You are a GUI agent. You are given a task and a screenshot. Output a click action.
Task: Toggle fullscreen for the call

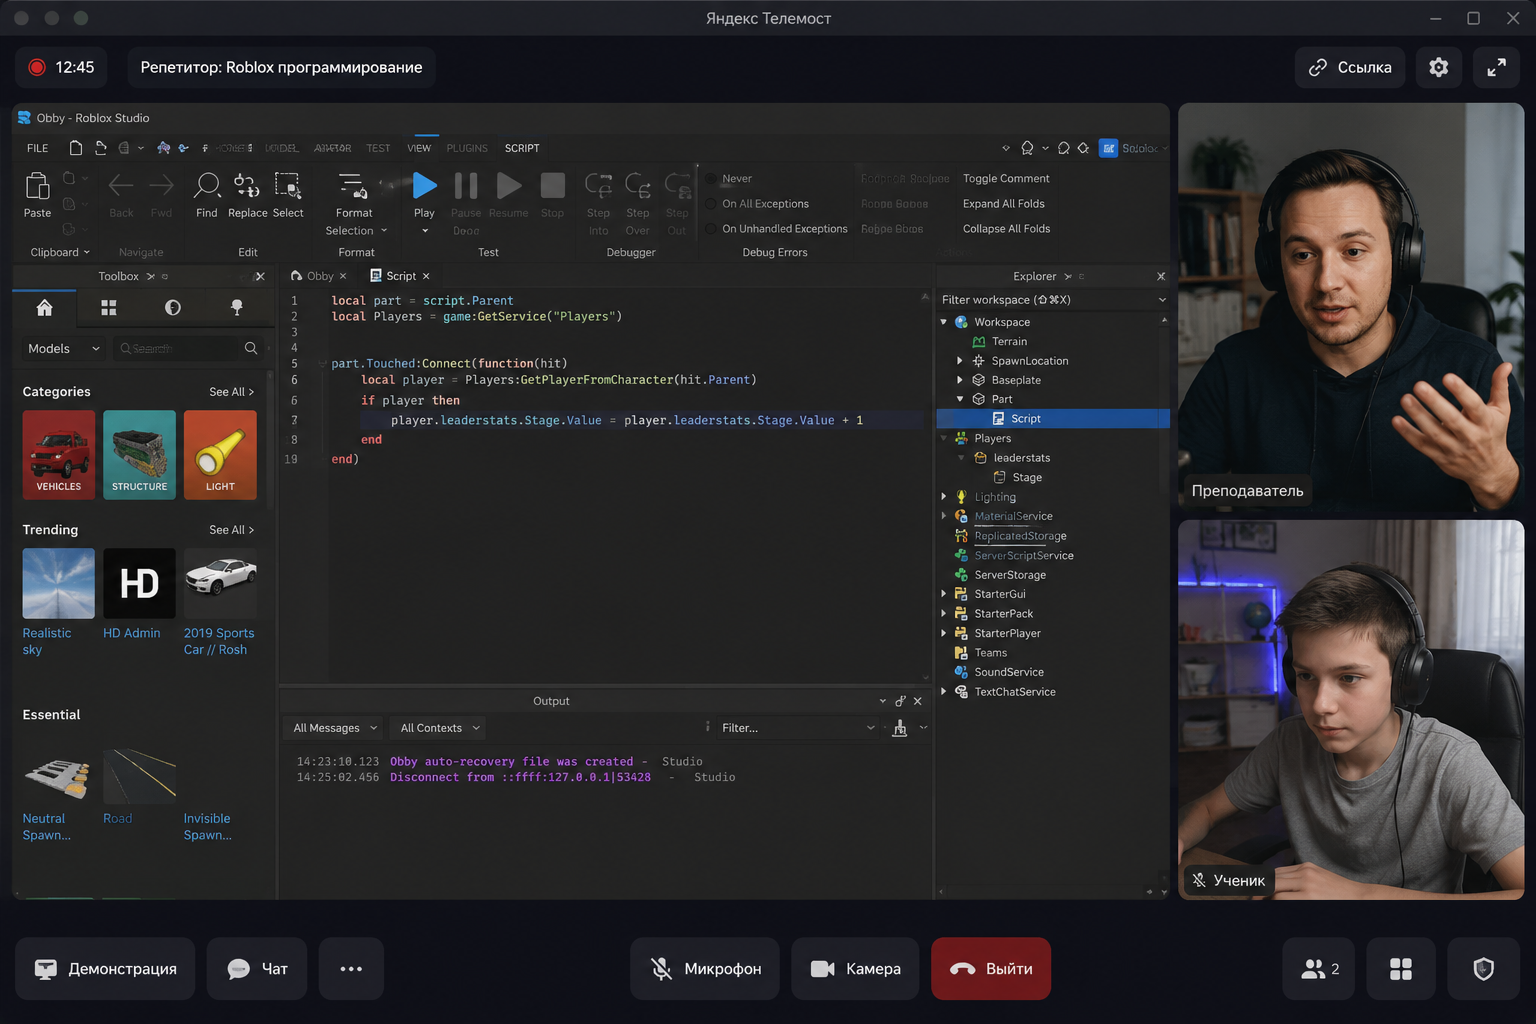1496,67
